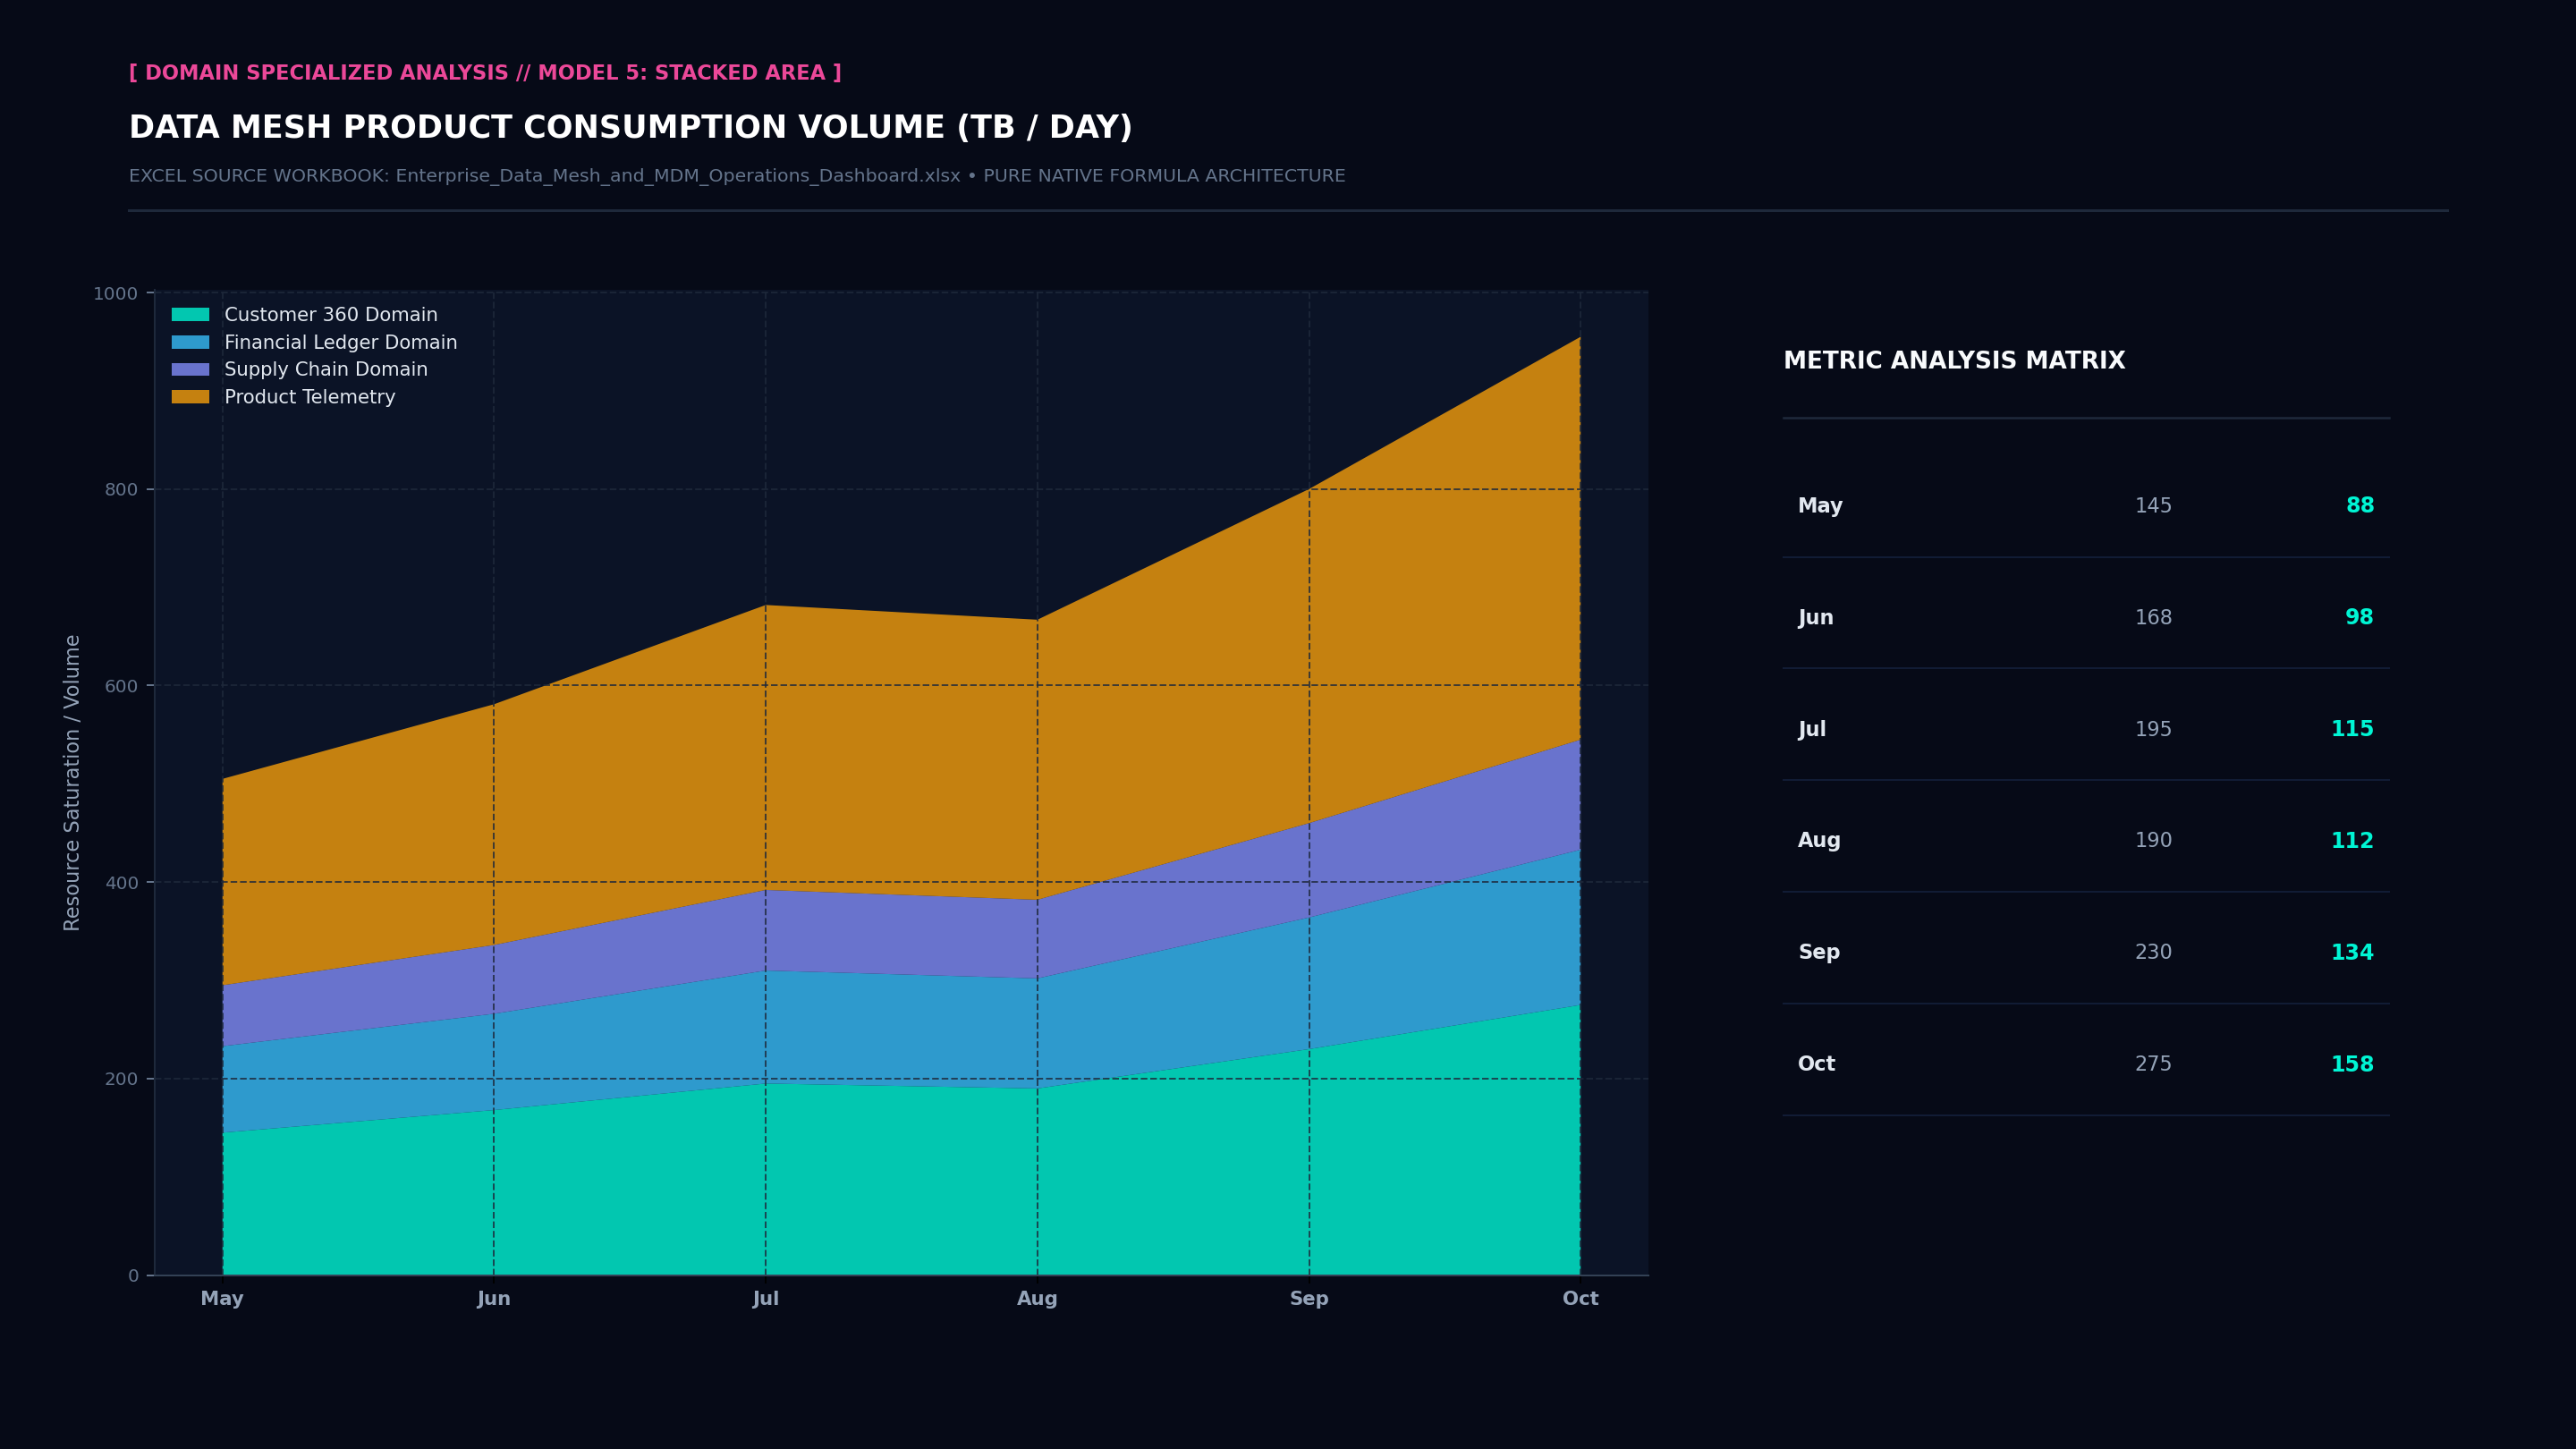Select the 'Product Telemetry' legend label
The image size is (2576, 1449).
pos(310,397)
